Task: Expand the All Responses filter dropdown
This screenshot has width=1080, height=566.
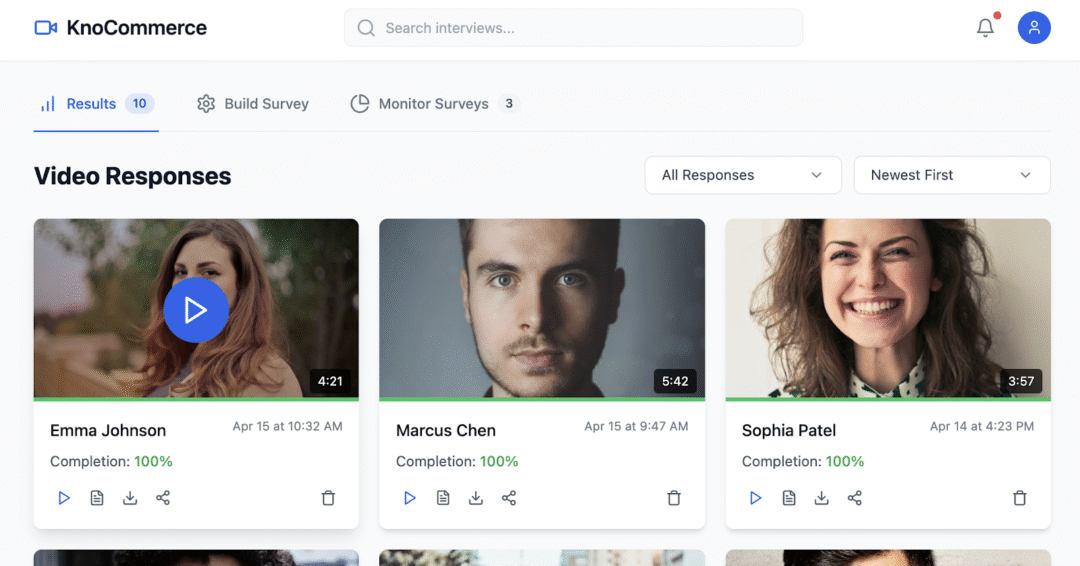Action: tap(742, 175)
